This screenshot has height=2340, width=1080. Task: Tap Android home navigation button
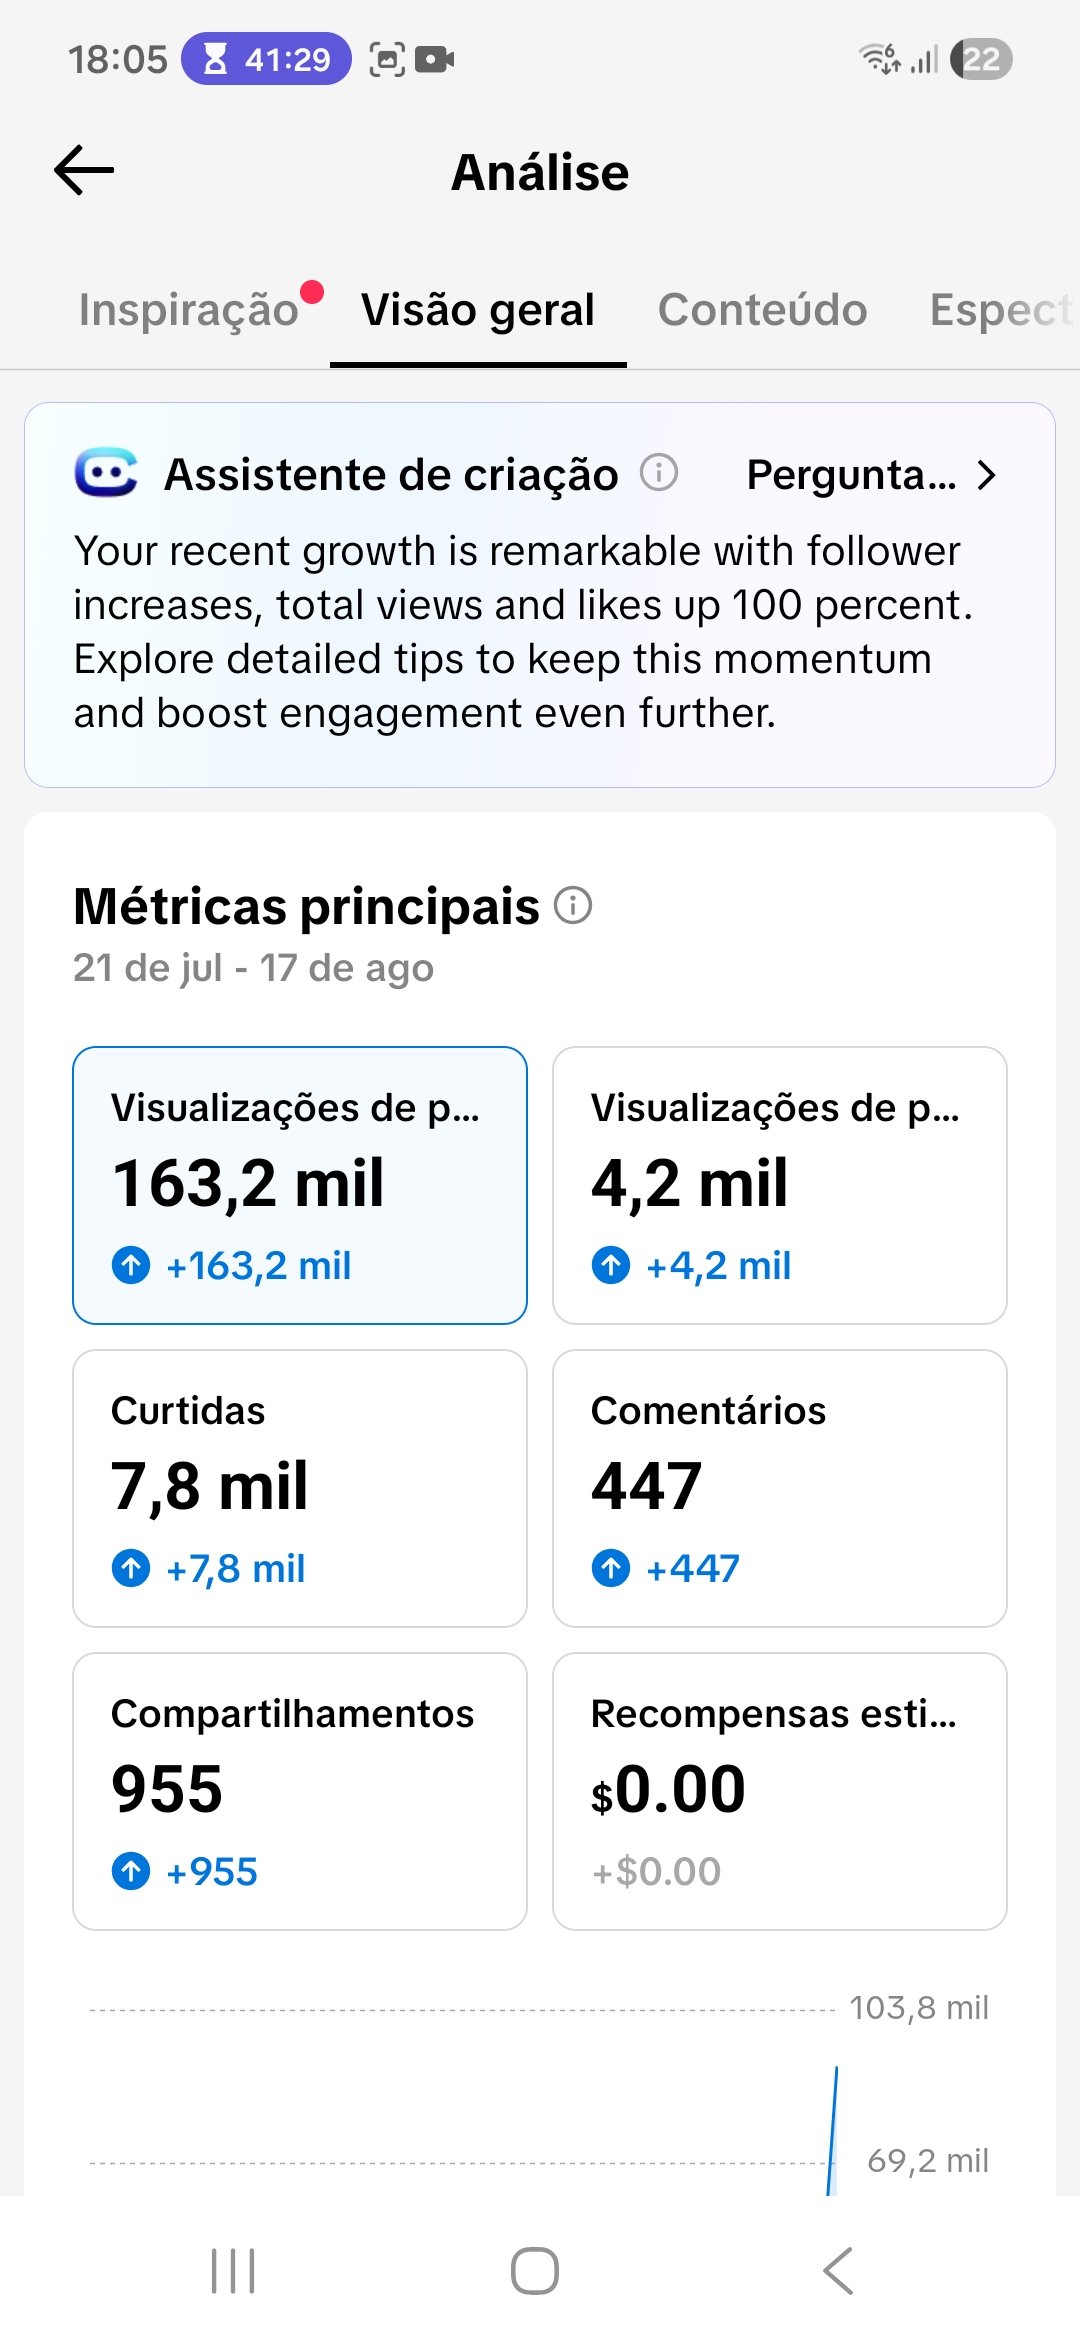tap(535, 2270)
